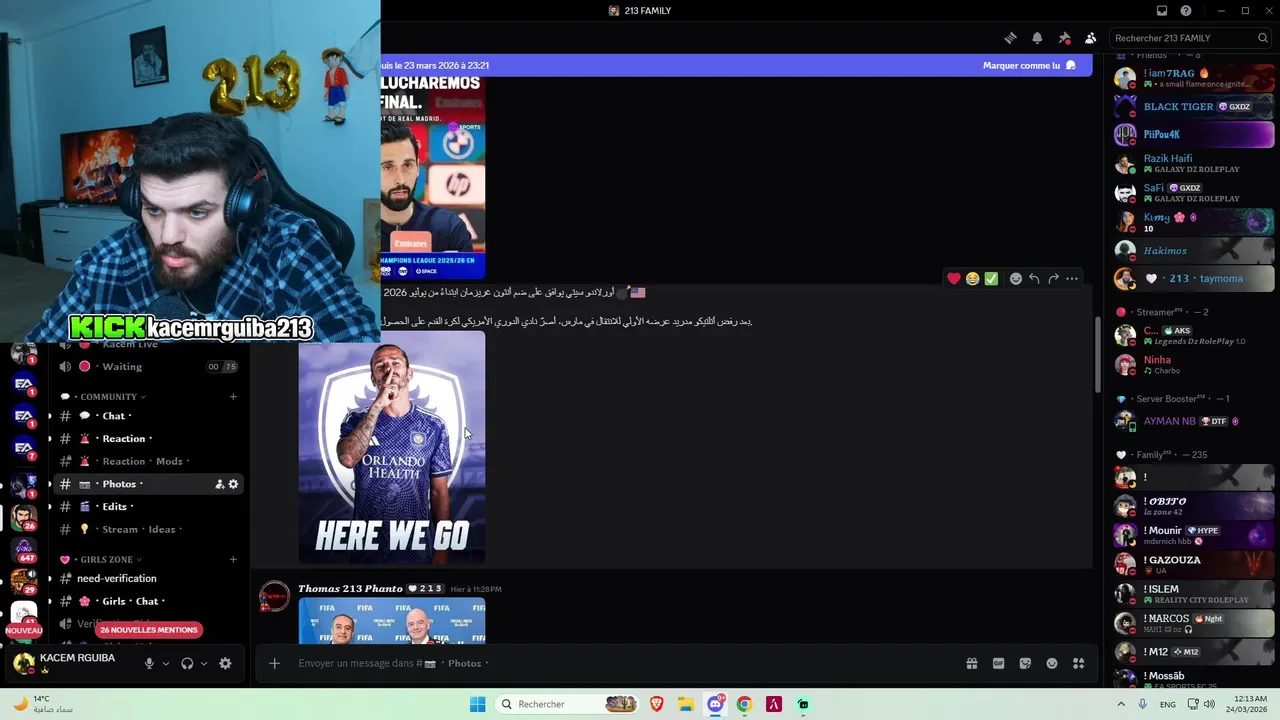Open member ! GAZOUZA profile
The width and height of the screenshot is (1280, 720).
coord(1194,564)
